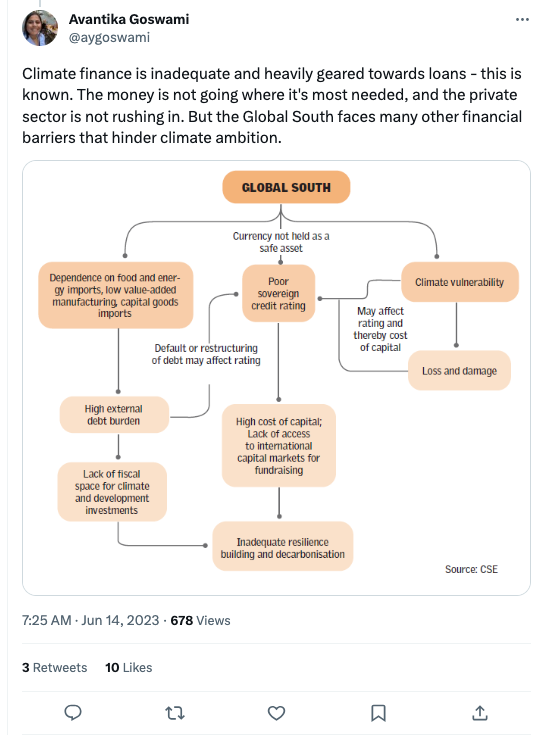Click the Avantika Goswami display name
The height and width of the screenshot is (735, 538).
tap(129, 19)
